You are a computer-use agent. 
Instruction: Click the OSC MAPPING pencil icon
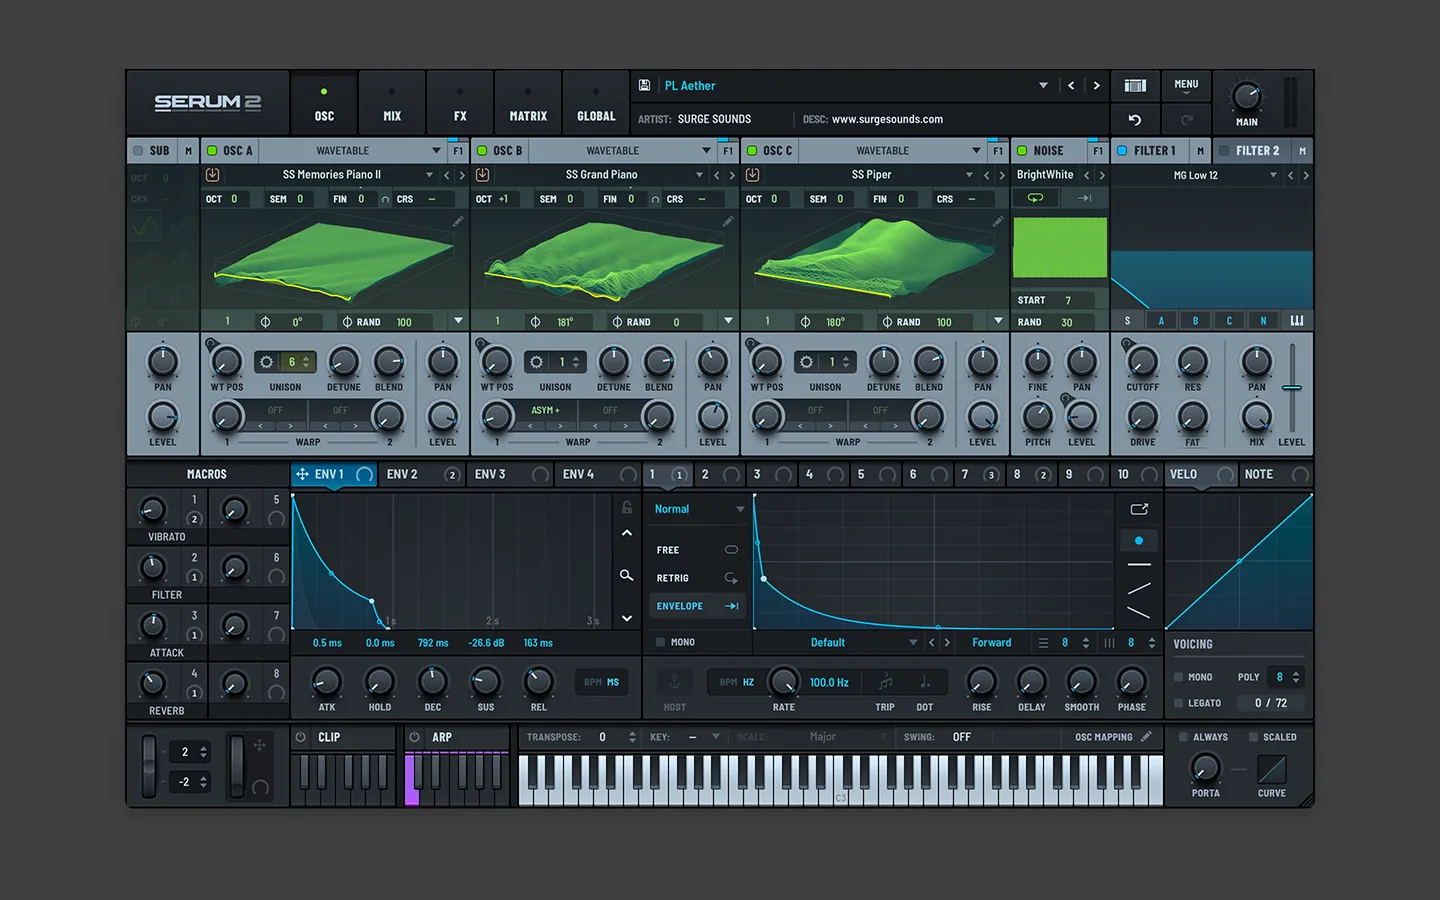[1146, 737]
